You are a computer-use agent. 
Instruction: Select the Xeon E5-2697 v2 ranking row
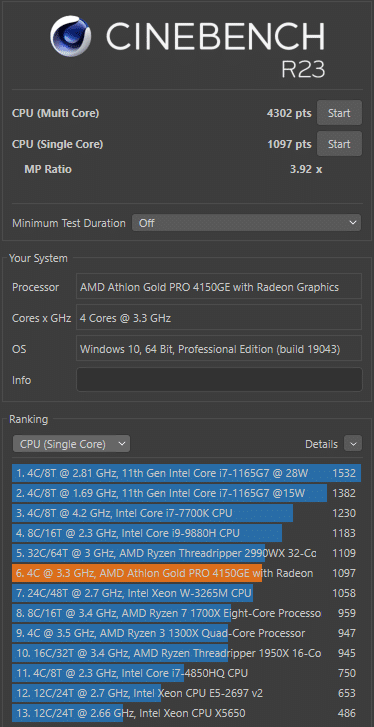point(186,693)
